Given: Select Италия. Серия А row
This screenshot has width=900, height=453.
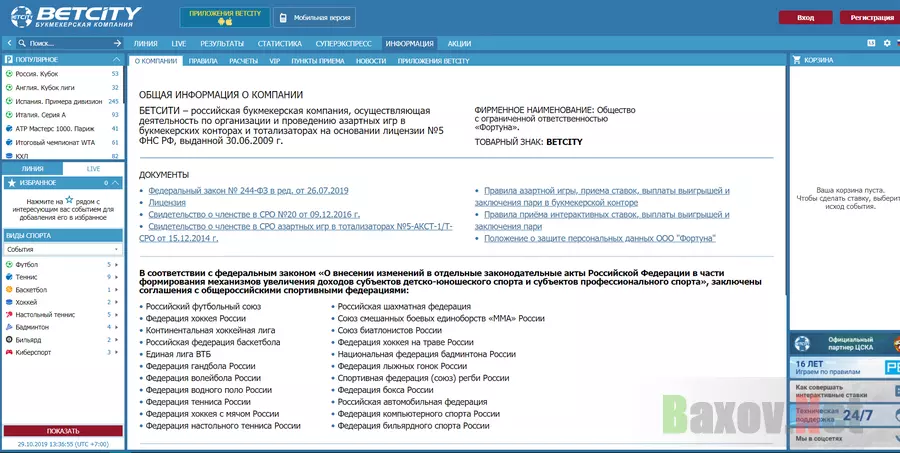Looking at the screenshot, I should (62, 115).
